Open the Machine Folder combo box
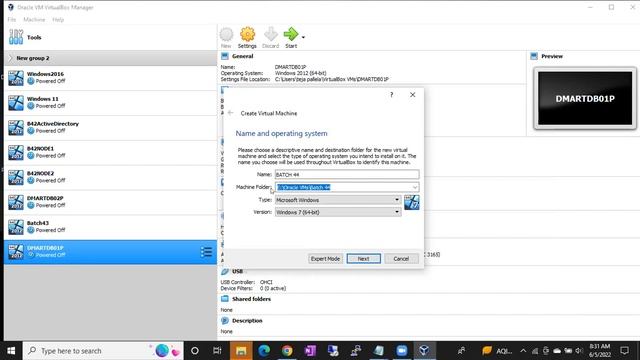 point(347,187)
